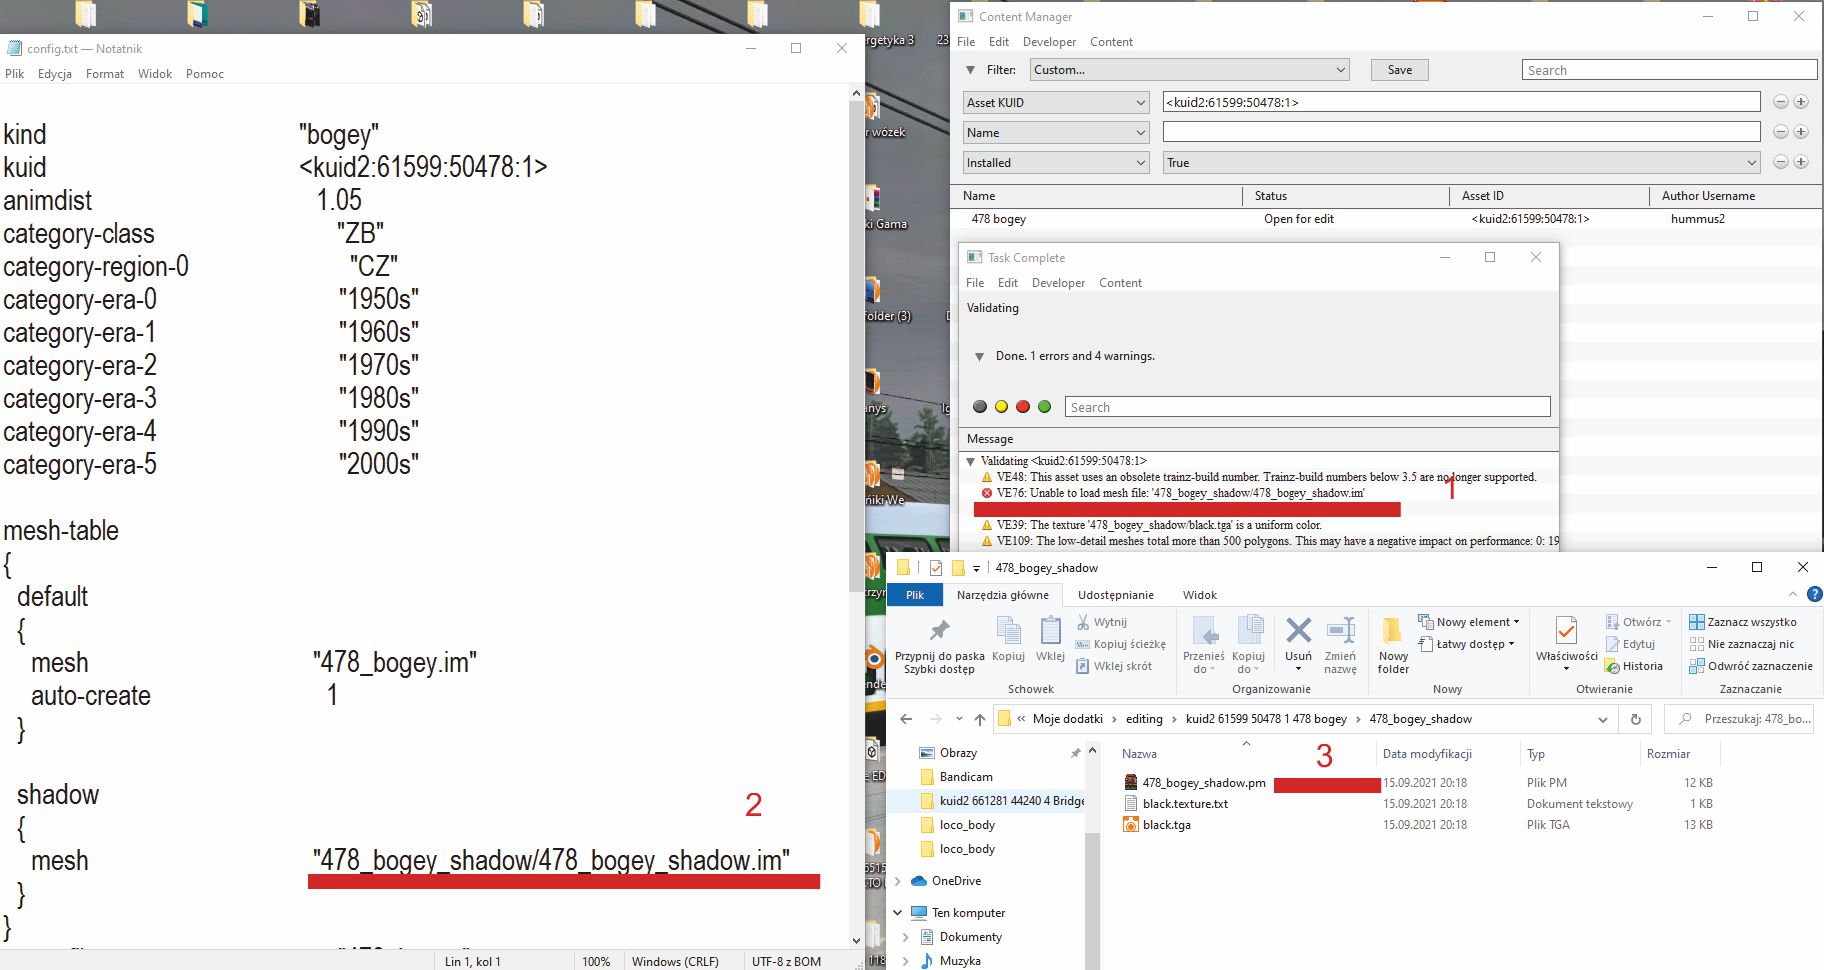Switch to Udostępnianie ribbon tab
The width and height of the screenshot is (1824, 970).
(1115, 595)
